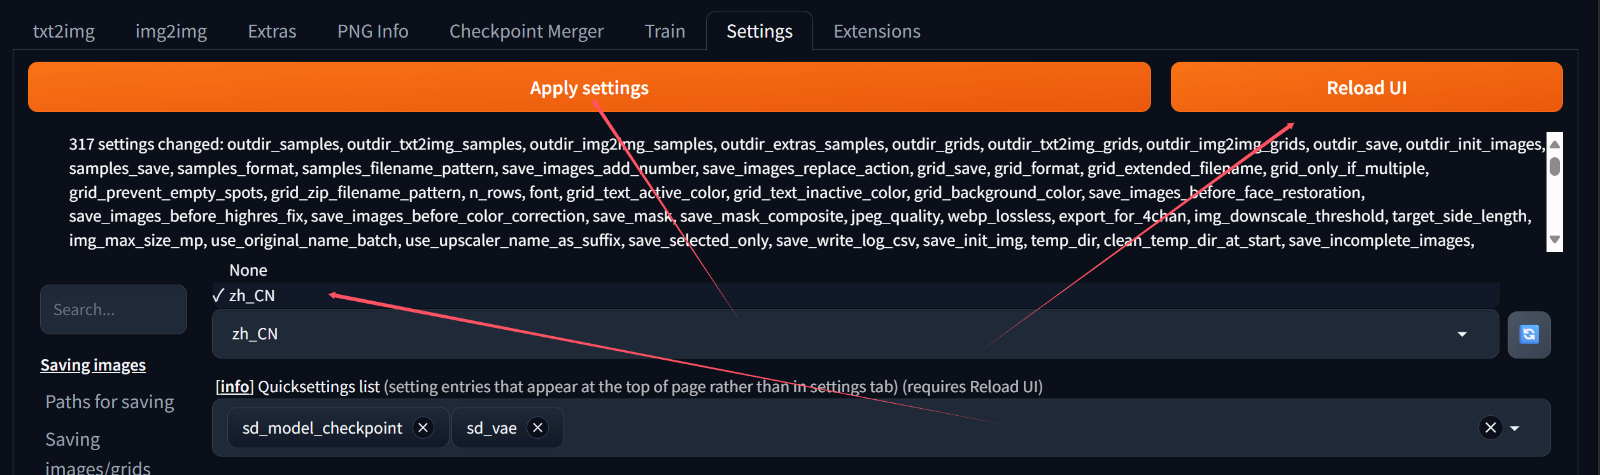Click the Apply settings button
Viewport: 1600px width, 475px height.
(589, 87)
